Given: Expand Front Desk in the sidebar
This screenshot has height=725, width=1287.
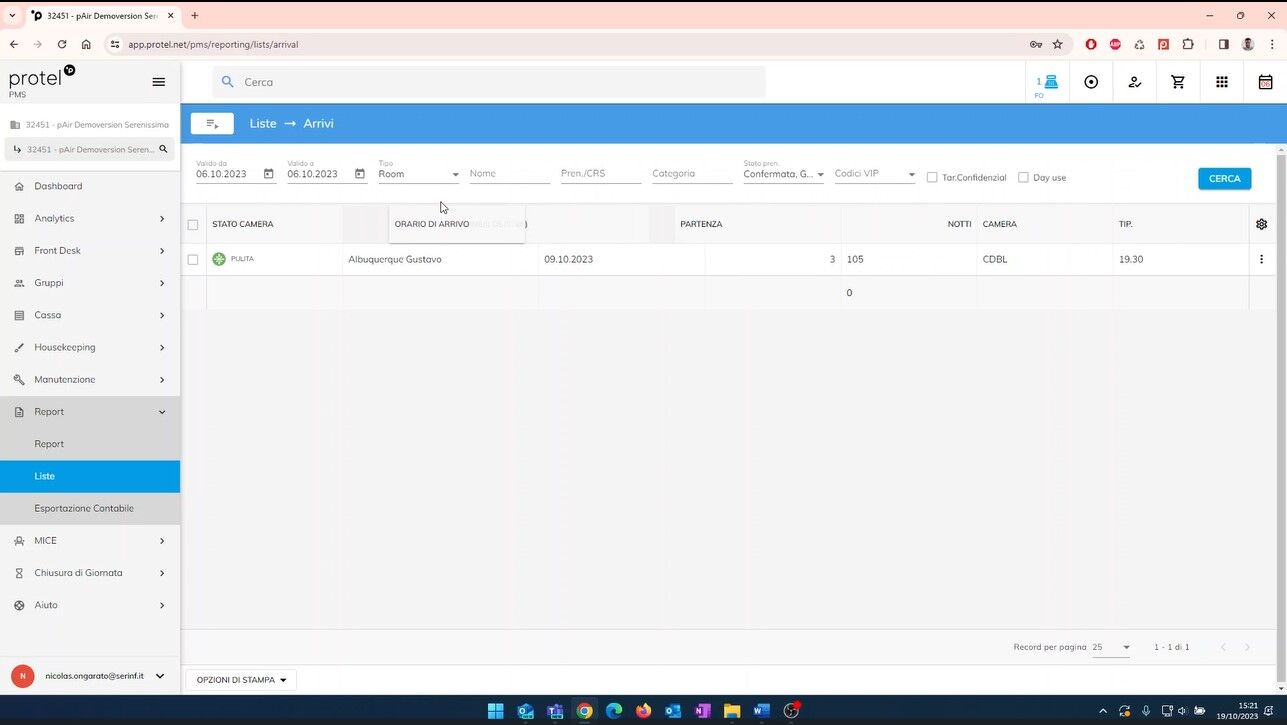Looking at the screenshot, I should click(90, 251).
